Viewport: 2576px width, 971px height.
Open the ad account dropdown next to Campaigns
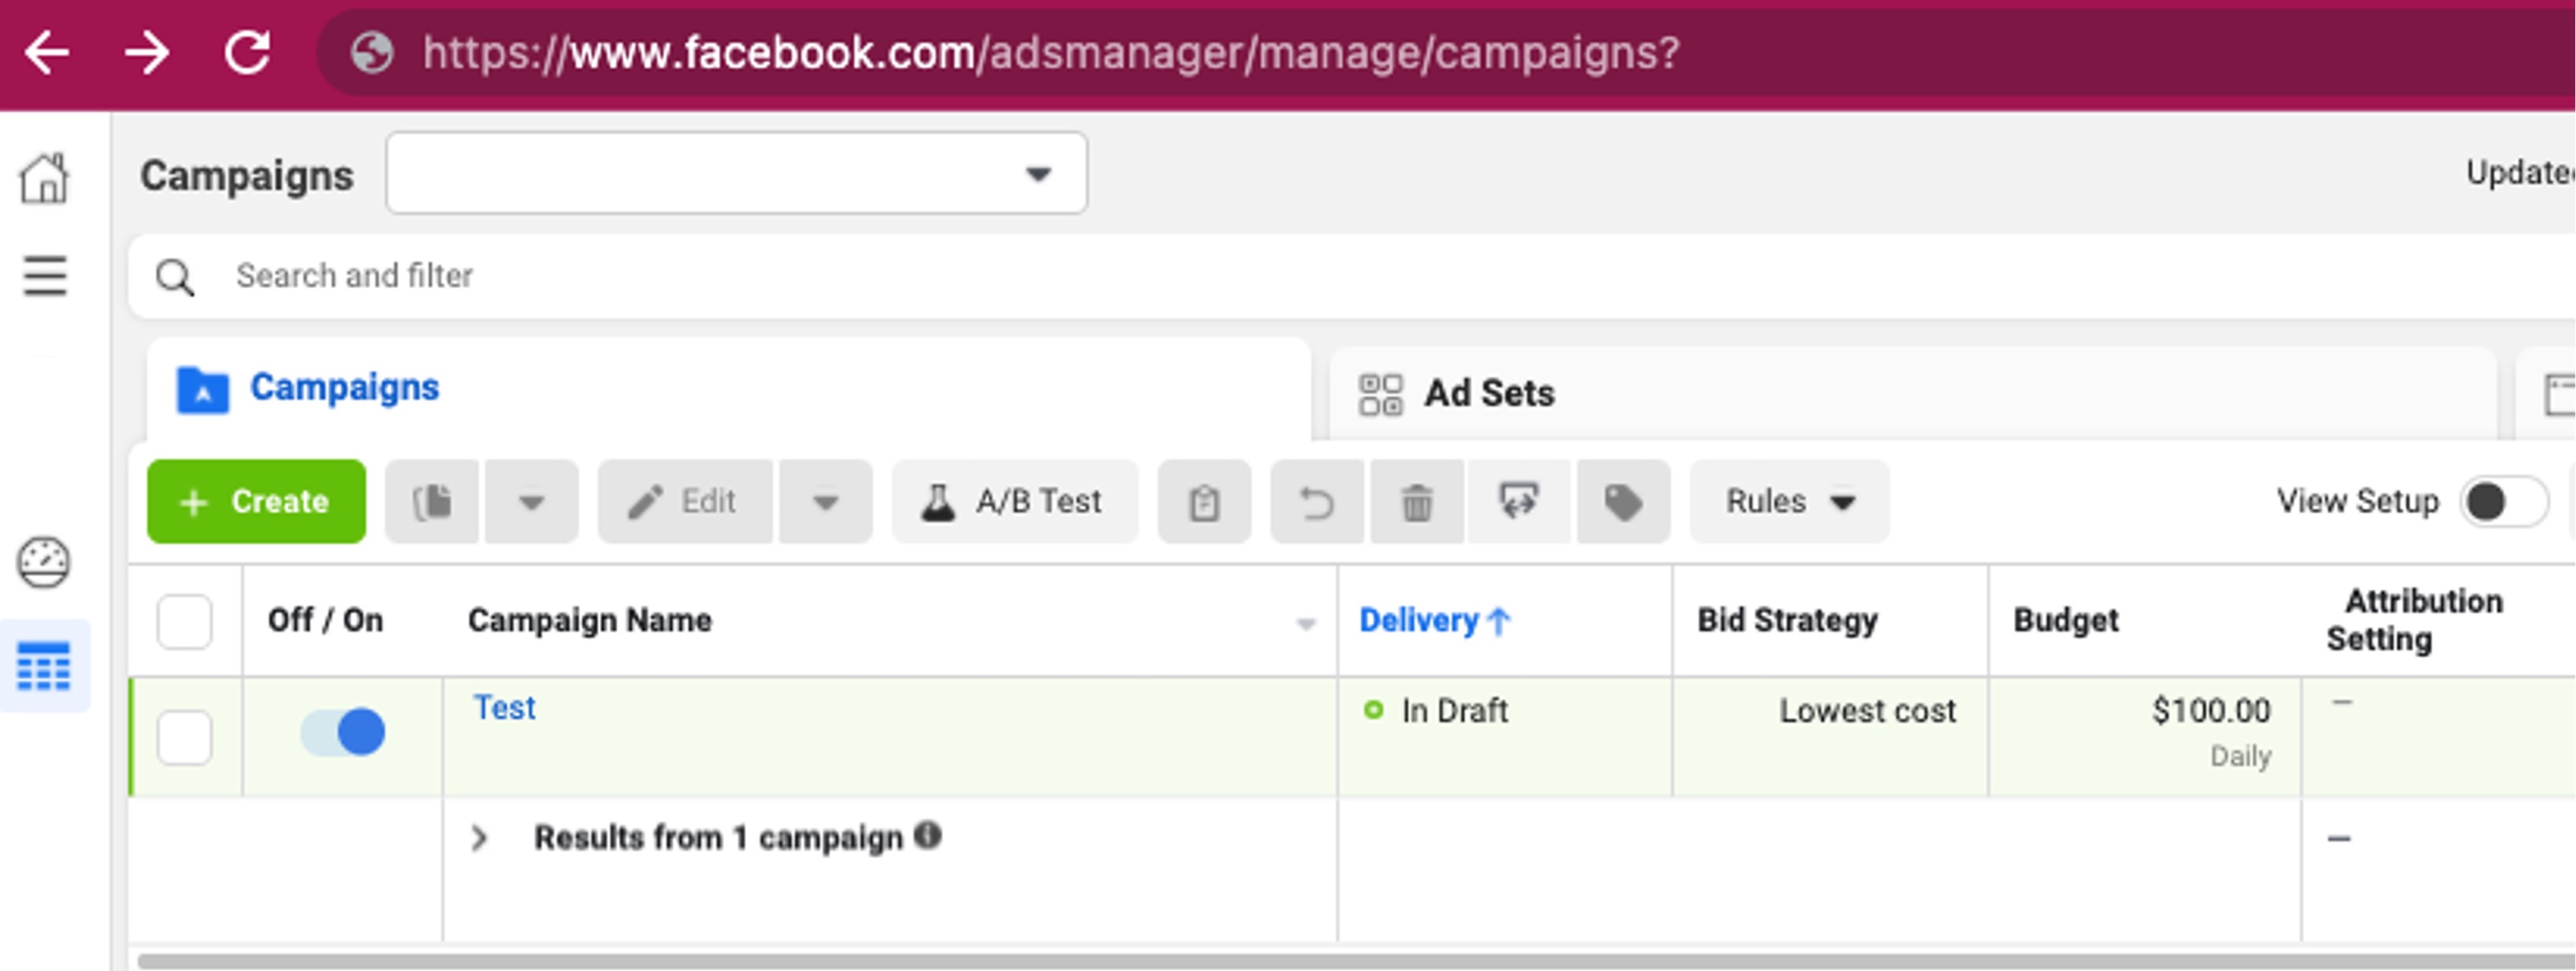[737, 173]
